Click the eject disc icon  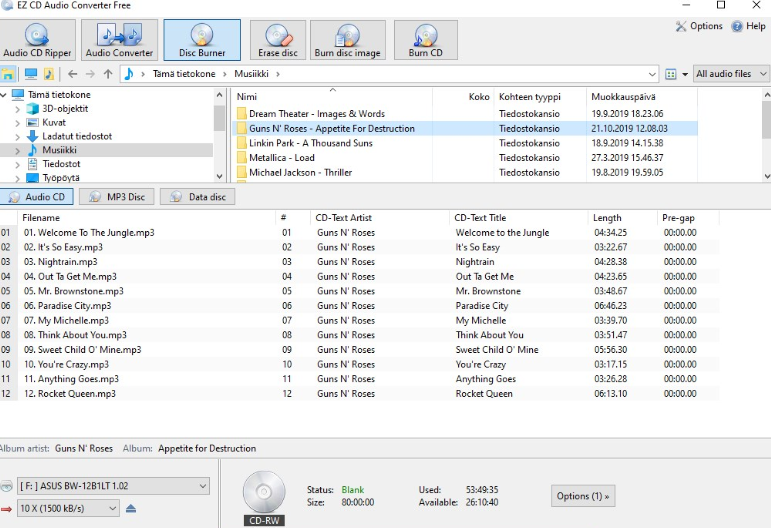click(x=131, y=508)
